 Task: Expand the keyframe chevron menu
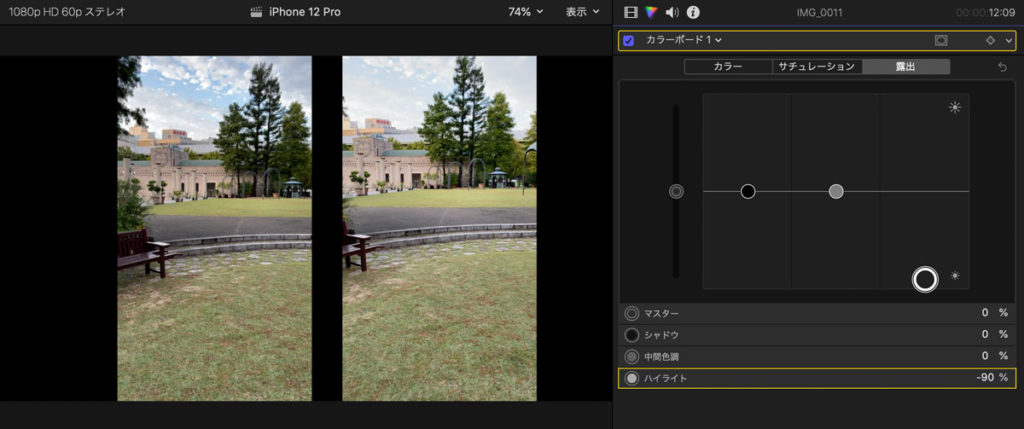click(x=1008, y=40)
